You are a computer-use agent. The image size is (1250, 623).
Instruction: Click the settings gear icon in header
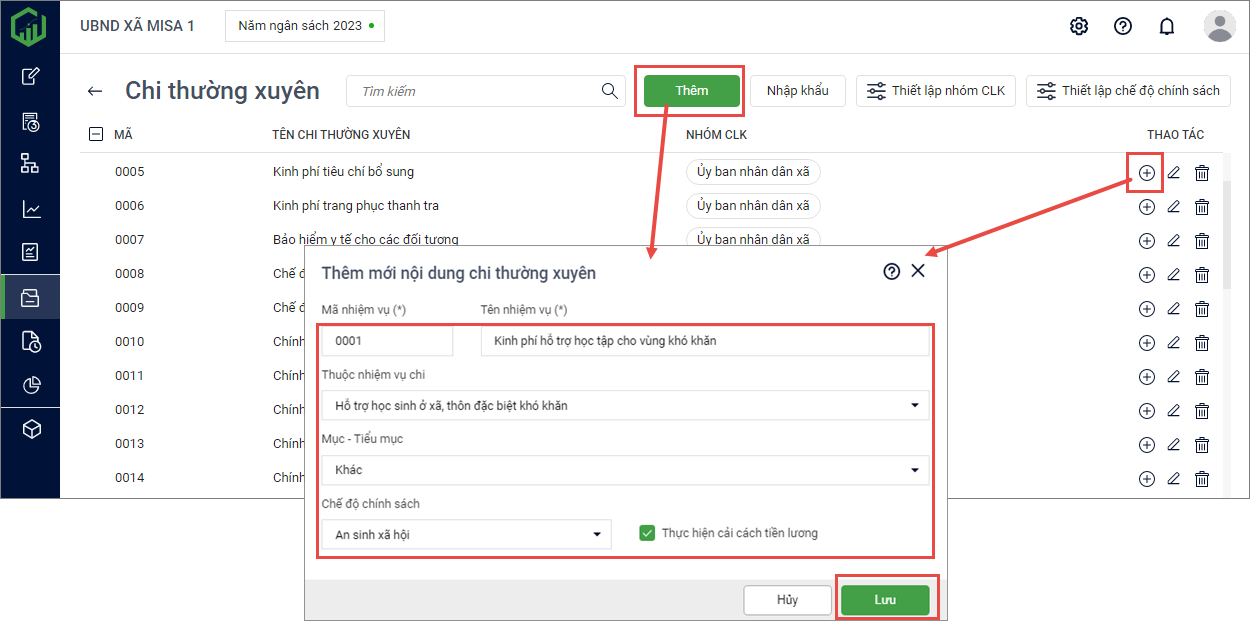point(1079,26)
